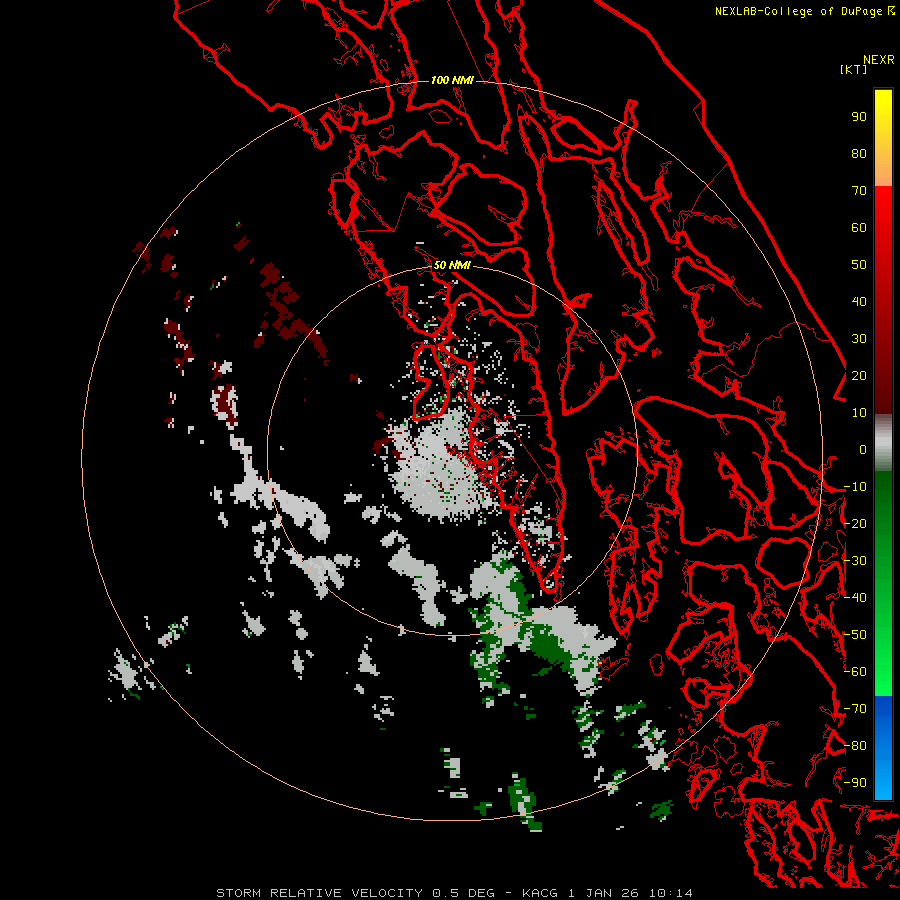Click the [KT] units label
Viewport: 900px width, 900px height.
(853, 69)
